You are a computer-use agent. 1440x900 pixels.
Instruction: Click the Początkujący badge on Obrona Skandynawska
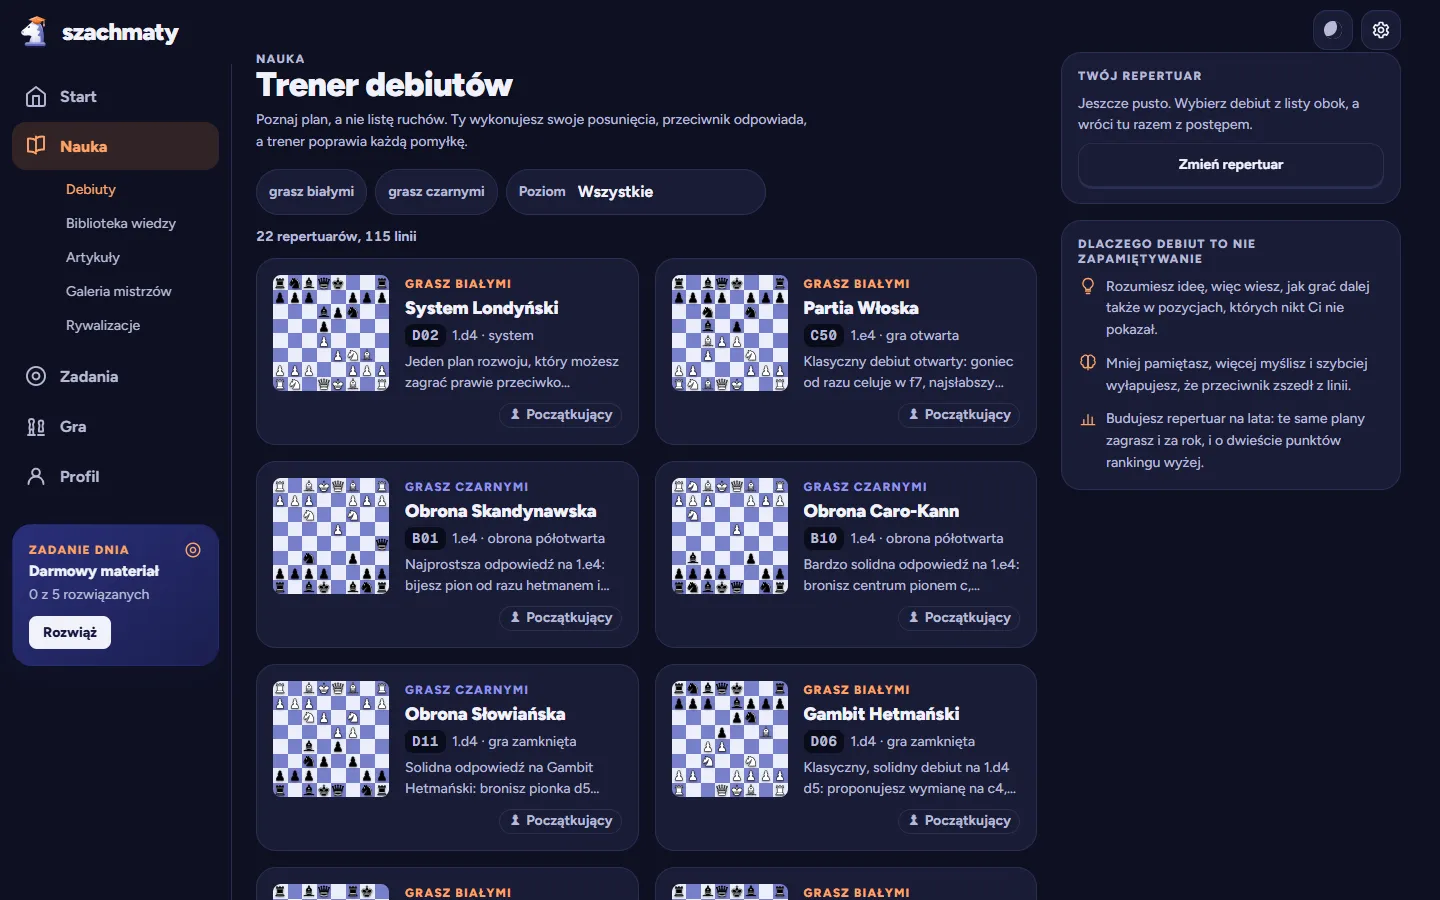tap(561, 618)
